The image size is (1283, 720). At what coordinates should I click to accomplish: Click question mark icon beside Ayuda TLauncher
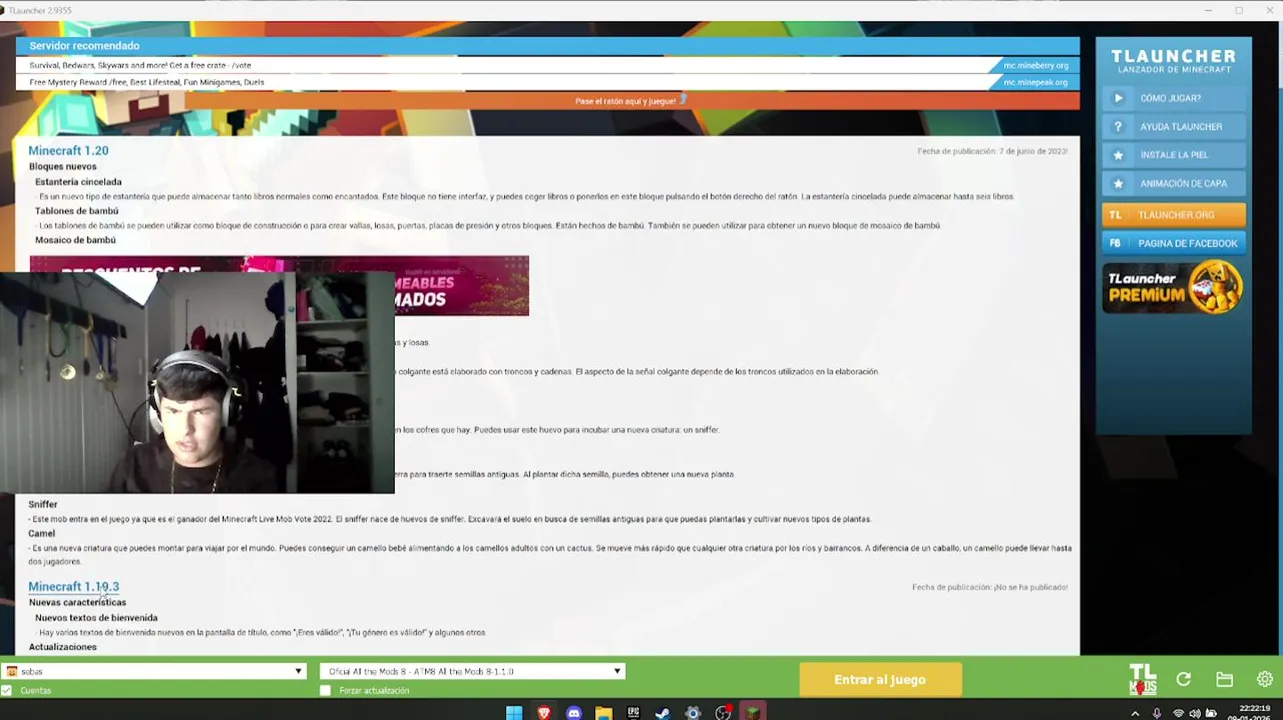[x=1118, y=127]
